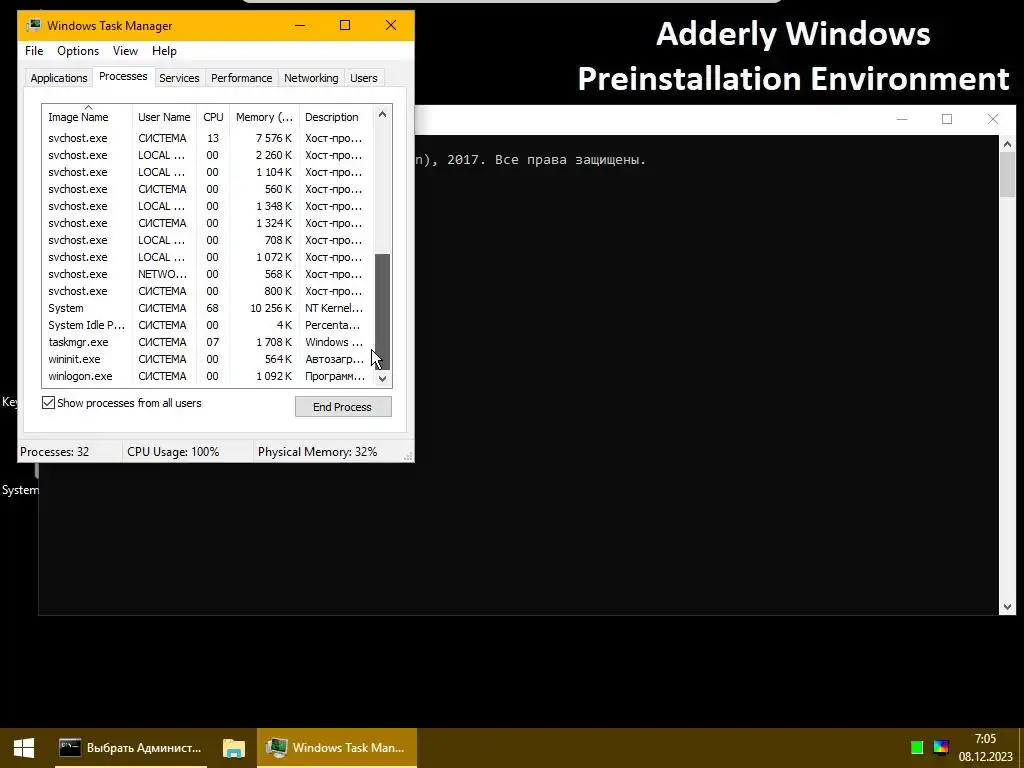1024x768 pixels.
Task: Select the svchost.exe row with NETWO... user
Action: pyautogui.click(x=208, y=274)
